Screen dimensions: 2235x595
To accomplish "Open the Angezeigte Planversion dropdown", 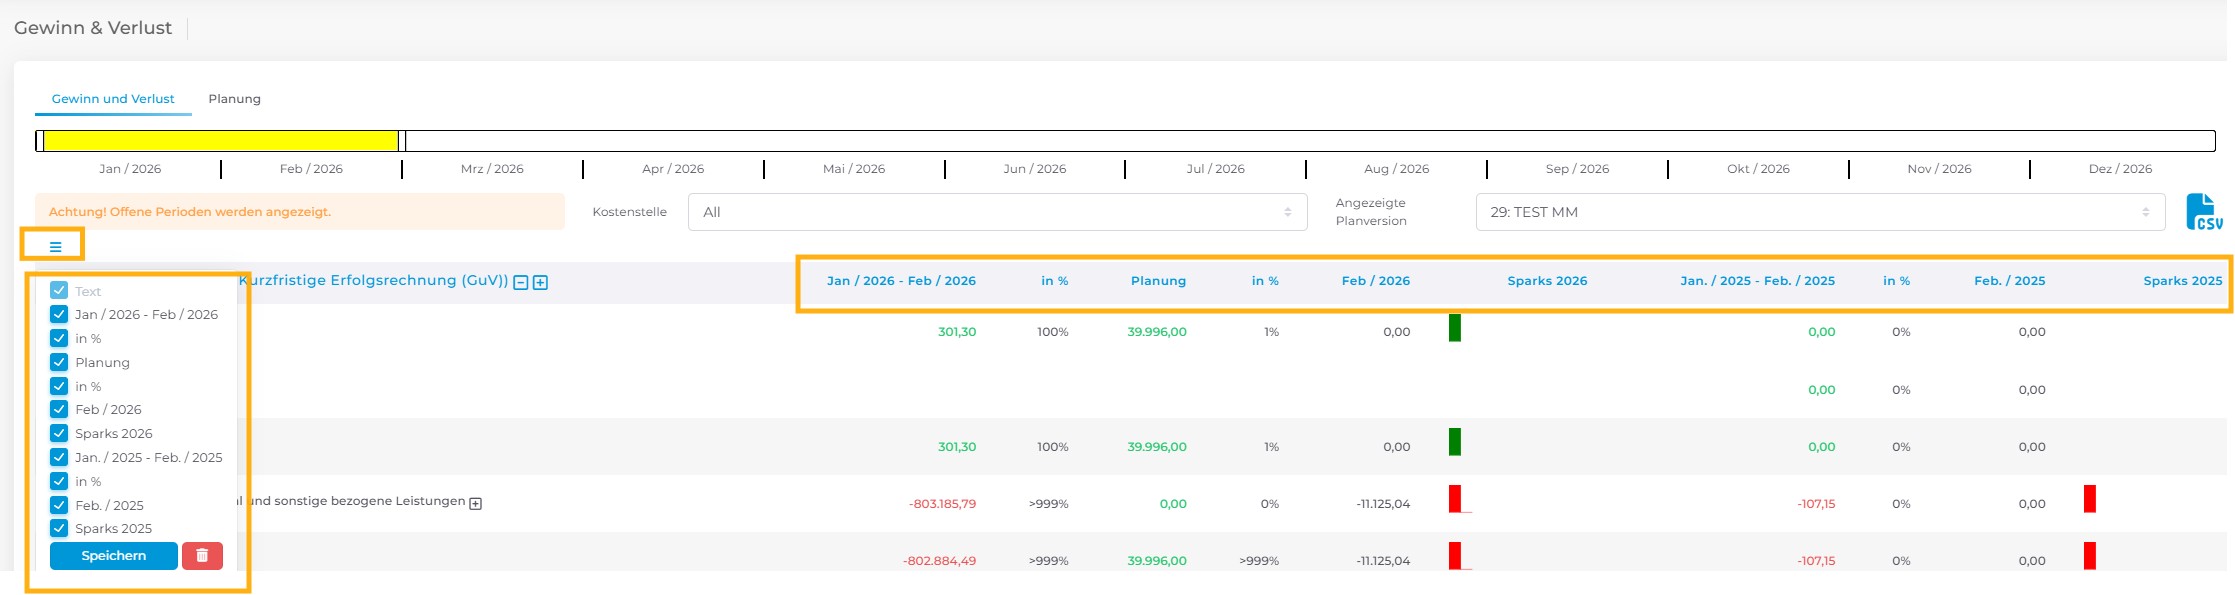I will point(1819,212).
